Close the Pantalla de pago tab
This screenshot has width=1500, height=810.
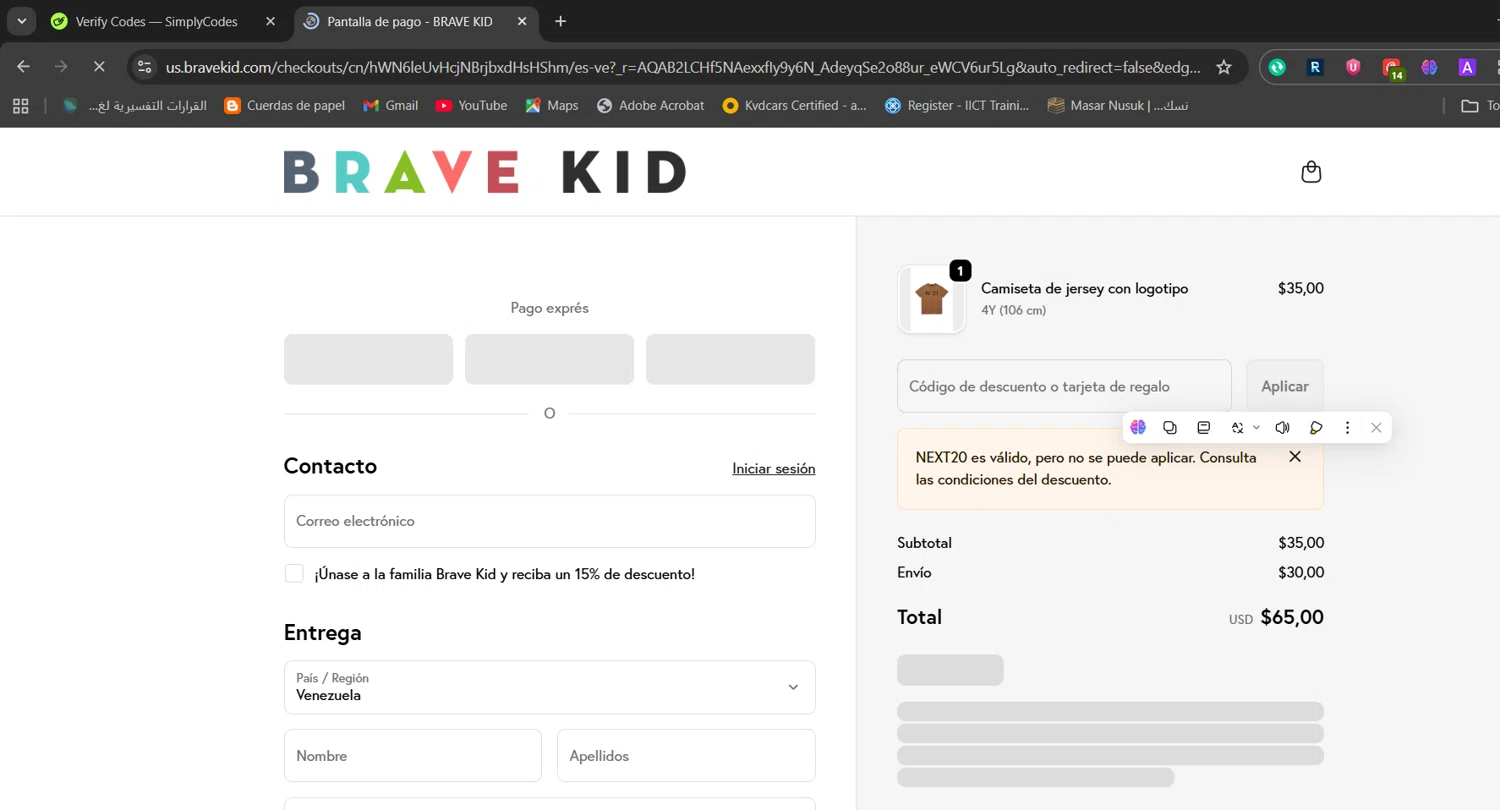(521, 21)
